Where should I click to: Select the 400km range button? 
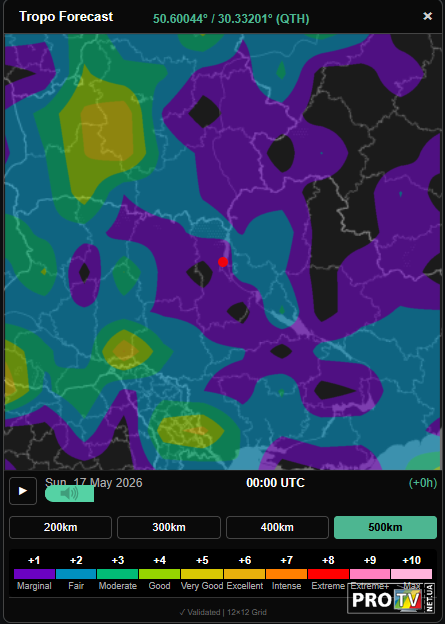[x=277, y=527]
